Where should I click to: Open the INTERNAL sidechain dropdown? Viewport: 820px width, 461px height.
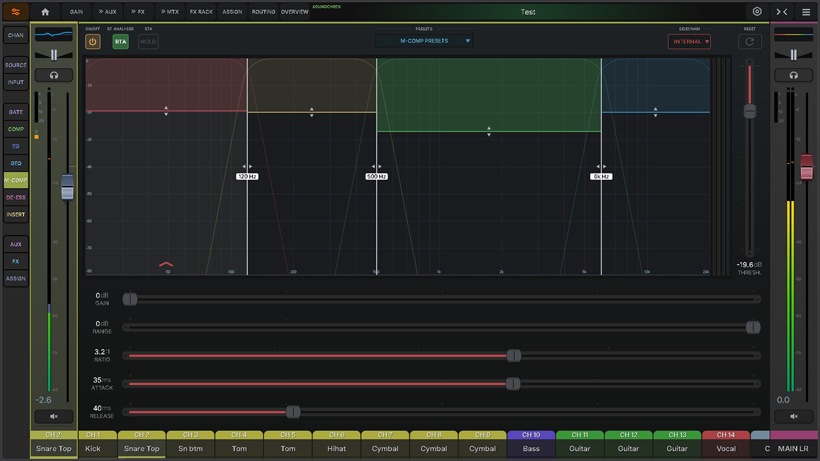tap(689, 41)
